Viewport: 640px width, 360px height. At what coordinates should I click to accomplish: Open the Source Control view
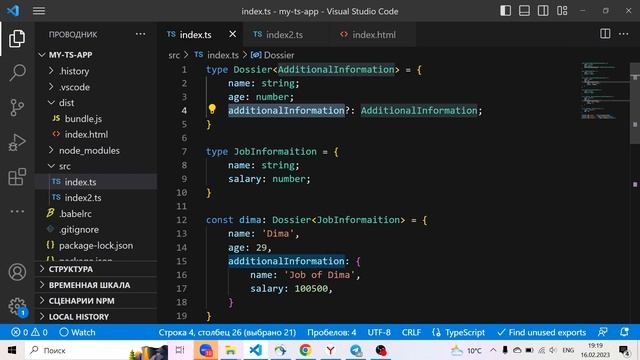pos(17,108)
